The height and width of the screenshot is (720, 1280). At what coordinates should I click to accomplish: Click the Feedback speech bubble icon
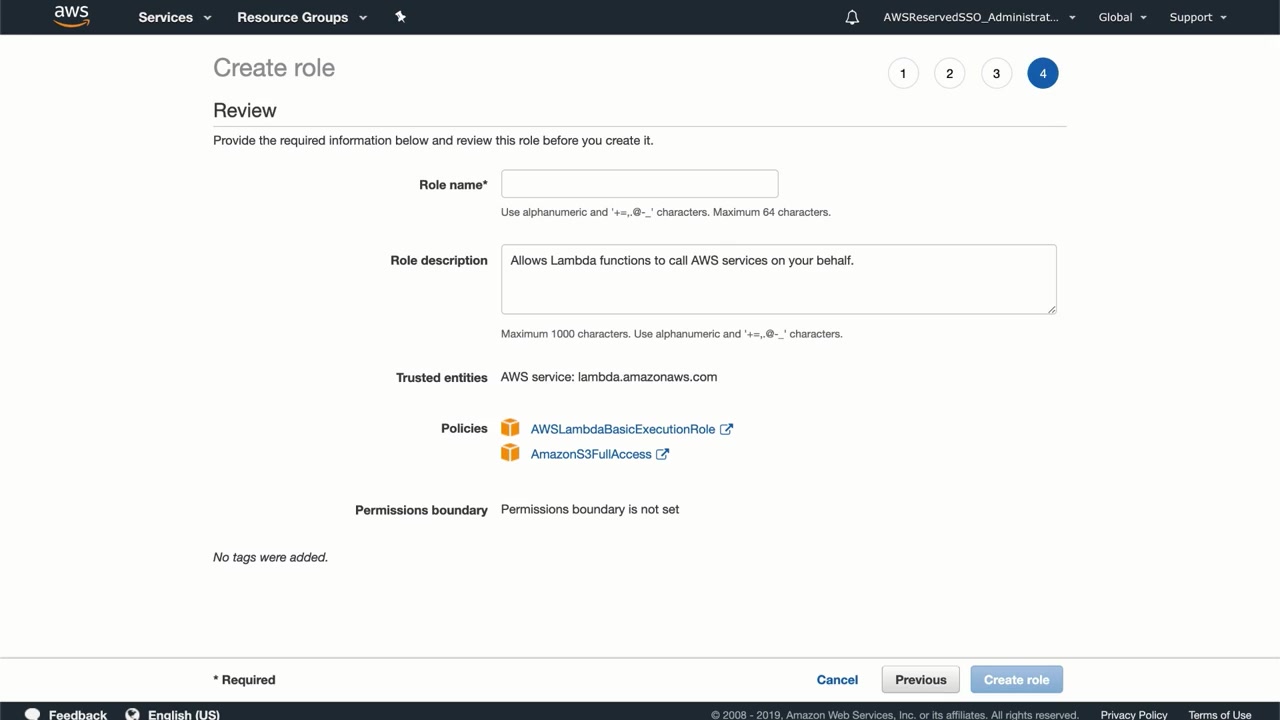tap(32, 714)
